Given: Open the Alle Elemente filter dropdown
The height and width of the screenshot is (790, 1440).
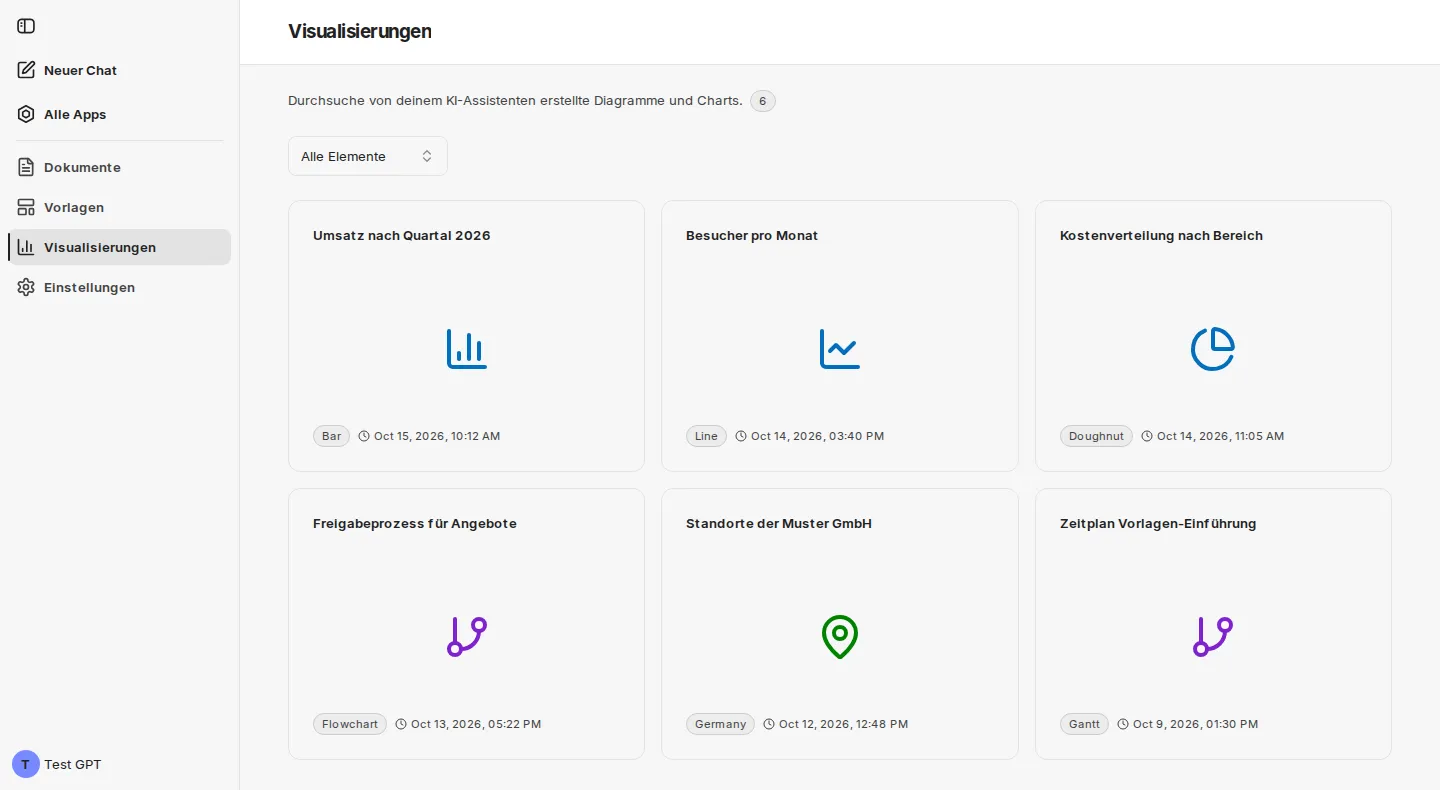Looking at the screenshot, I should 368,156.
